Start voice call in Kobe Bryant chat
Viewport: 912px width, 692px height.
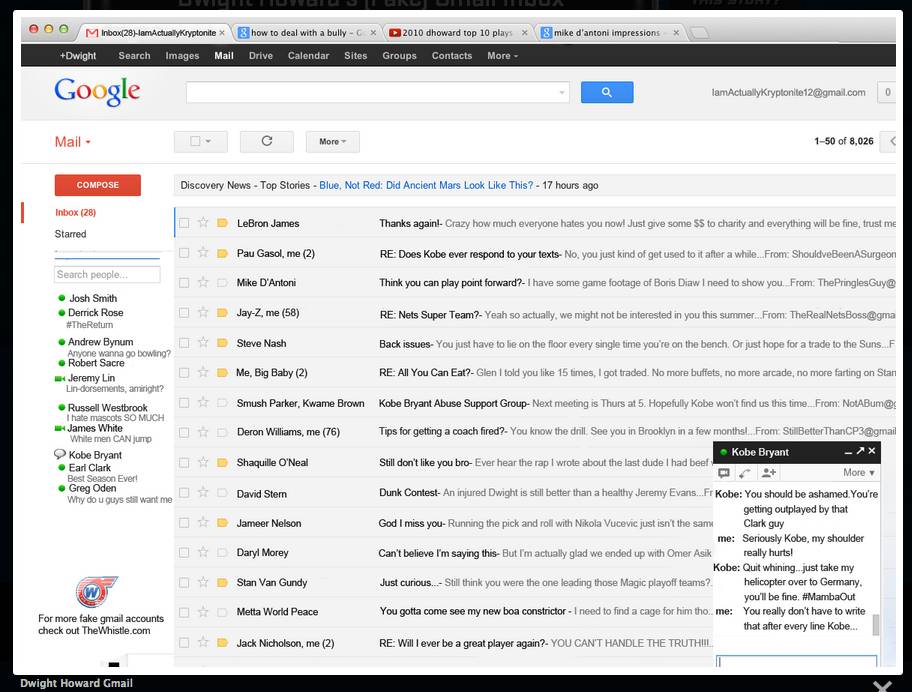(x=744, y=473)
